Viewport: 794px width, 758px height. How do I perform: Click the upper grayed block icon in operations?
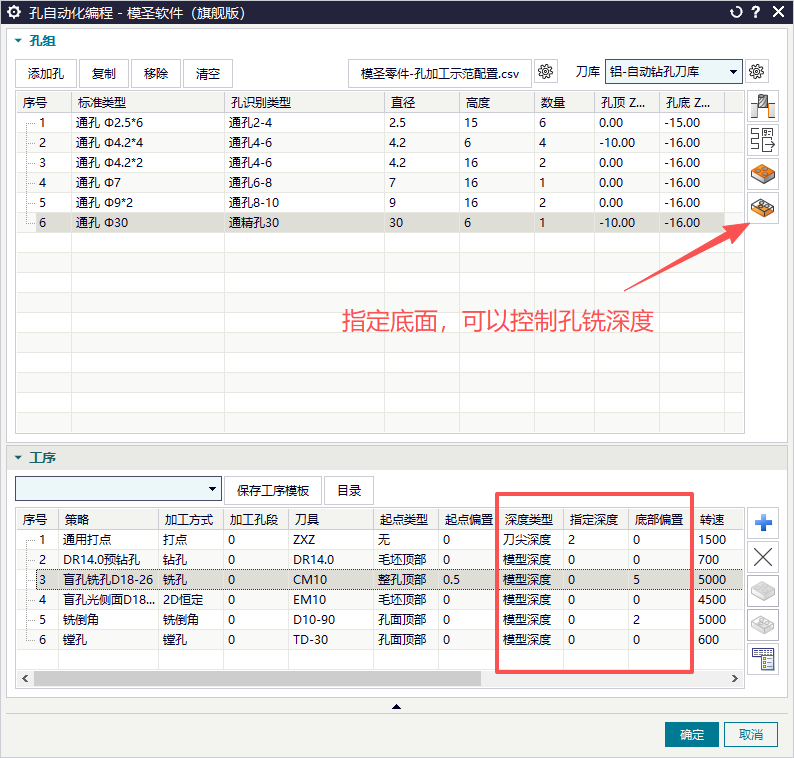point(763,590)
